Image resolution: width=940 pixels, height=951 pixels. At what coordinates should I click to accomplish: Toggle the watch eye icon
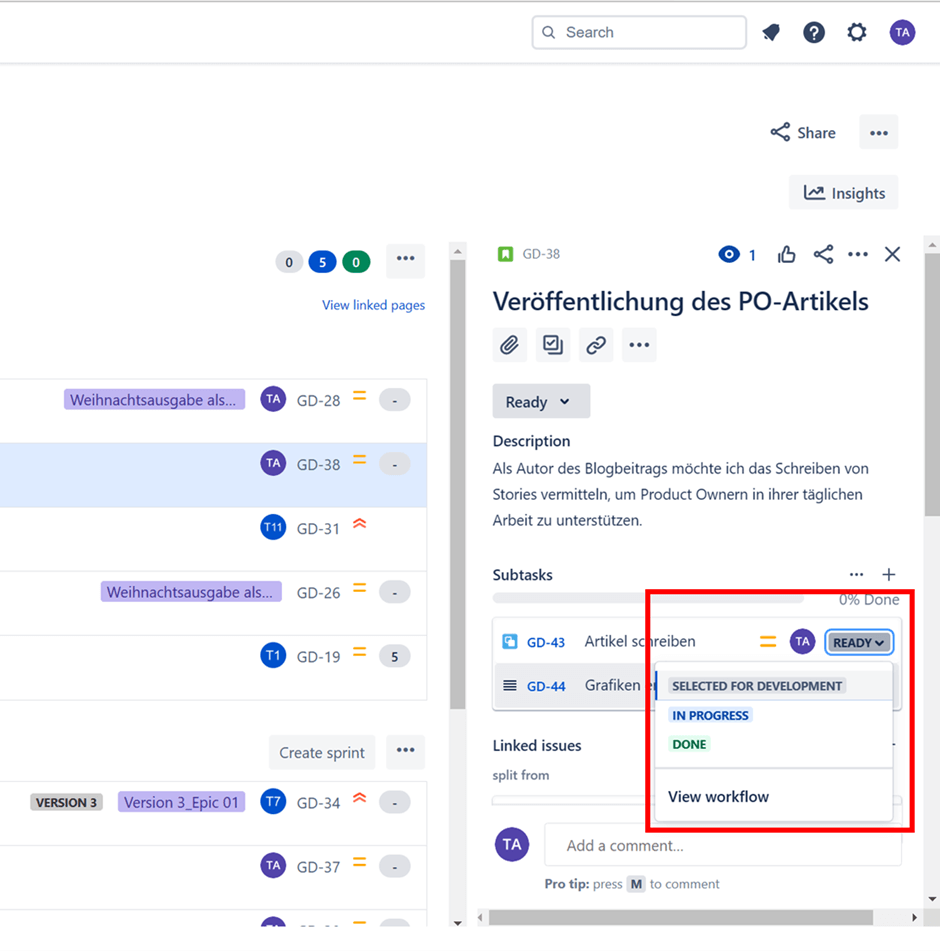point(730,255)
